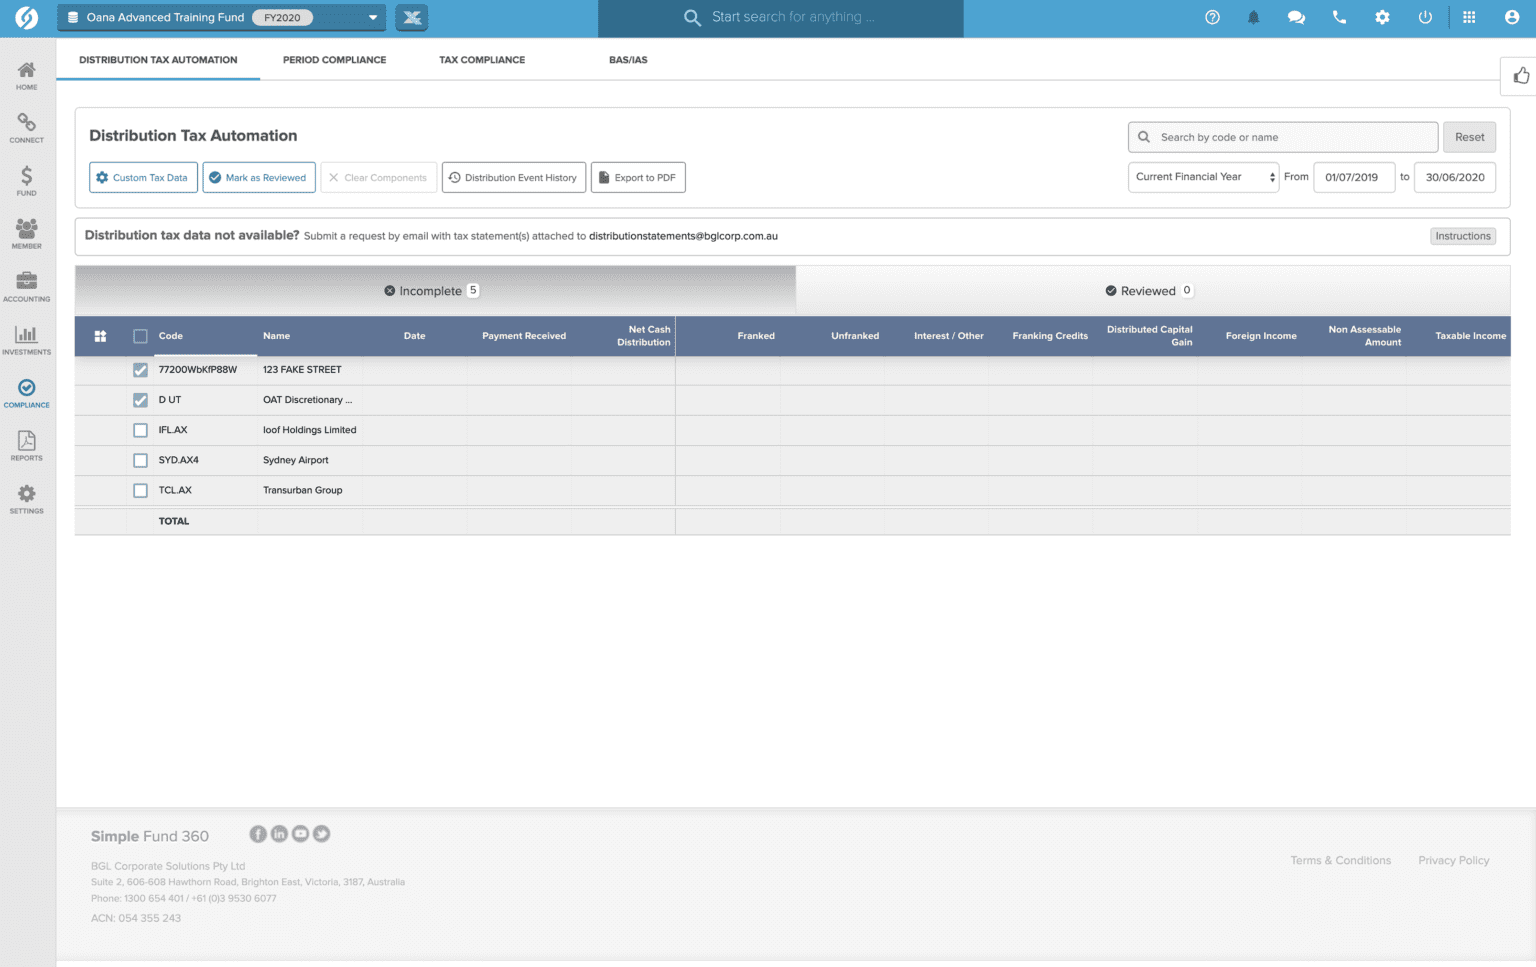Check the checkbox for IFL.AX Ioof Holdings
The image size is (1536, 967).
click(x=140, y=430)
